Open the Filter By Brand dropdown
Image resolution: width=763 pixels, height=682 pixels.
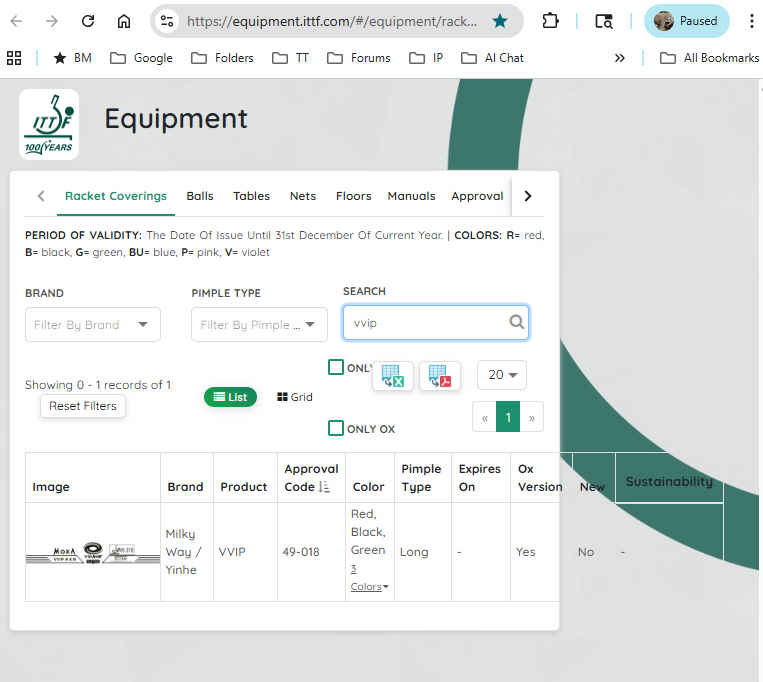92,324
